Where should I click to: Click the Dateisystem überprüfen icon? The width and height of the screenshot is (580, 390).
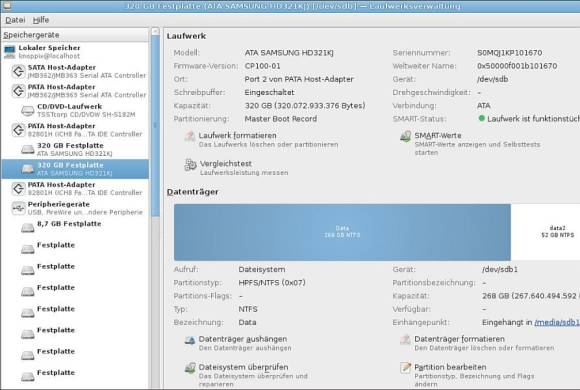pos(190,368)
